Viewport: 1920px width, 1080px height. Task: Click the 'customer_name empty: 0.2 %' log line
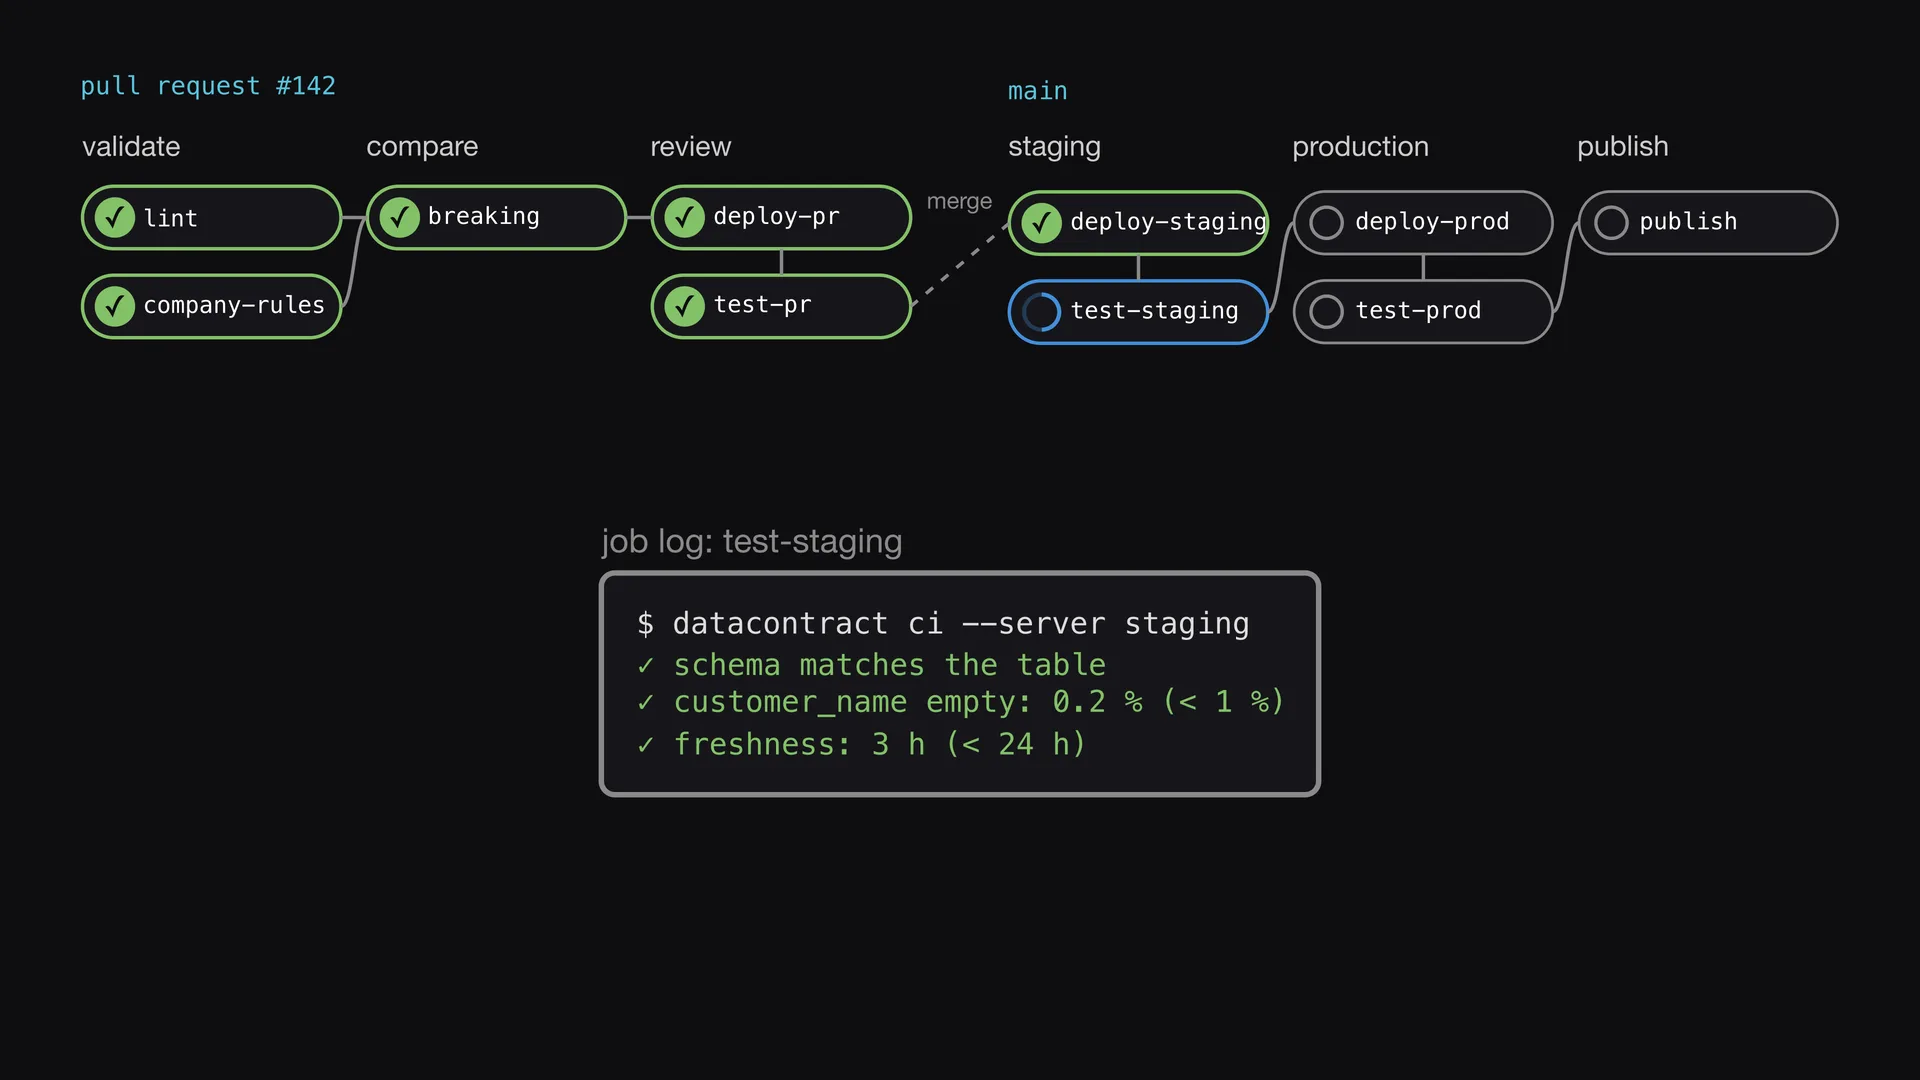(960, 703)
